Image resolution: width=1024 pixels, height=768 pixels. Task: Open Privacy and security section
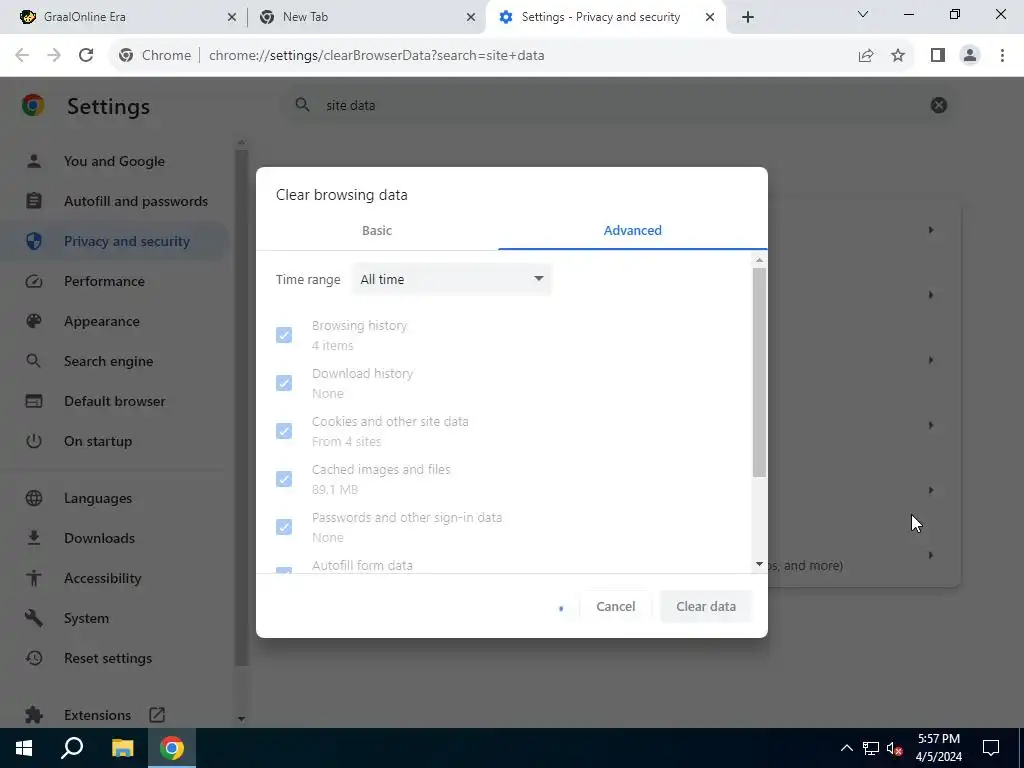[x=114, y=241]
